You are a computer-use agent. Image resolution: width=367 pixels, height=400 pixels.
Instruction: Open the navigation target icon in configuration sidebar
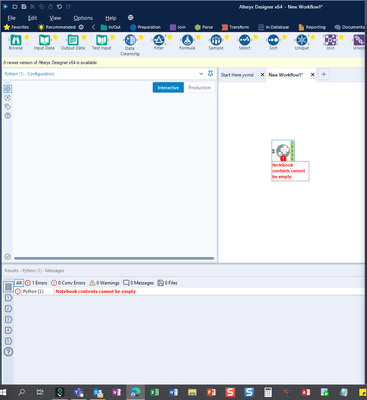8,98
